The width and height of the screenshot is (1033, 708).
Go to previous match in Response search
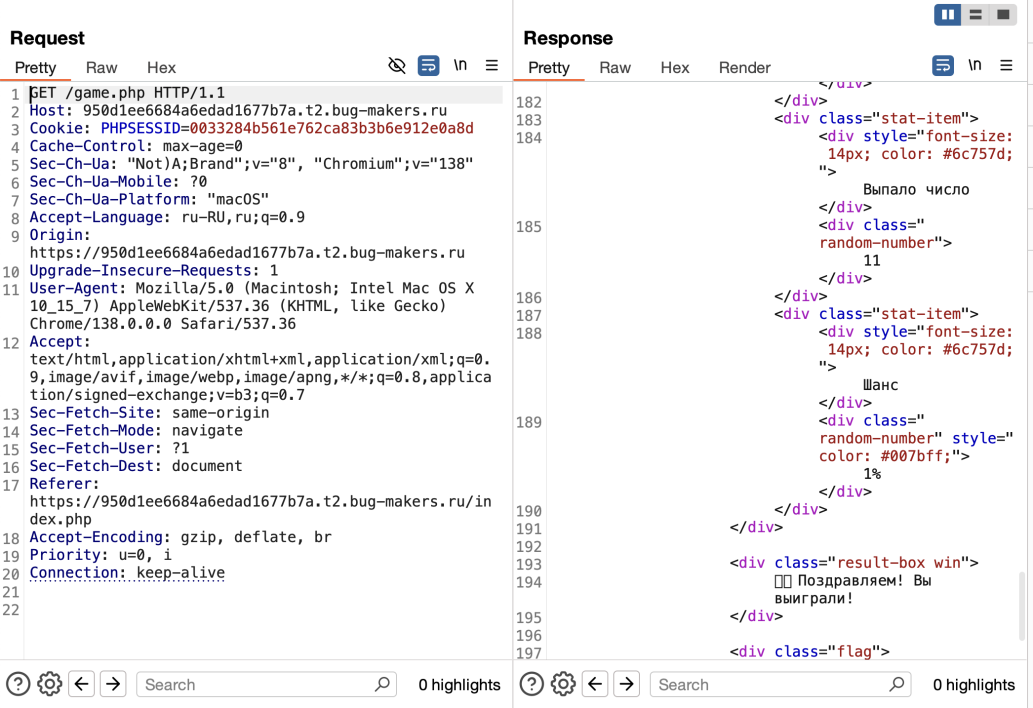coord(595,684)
